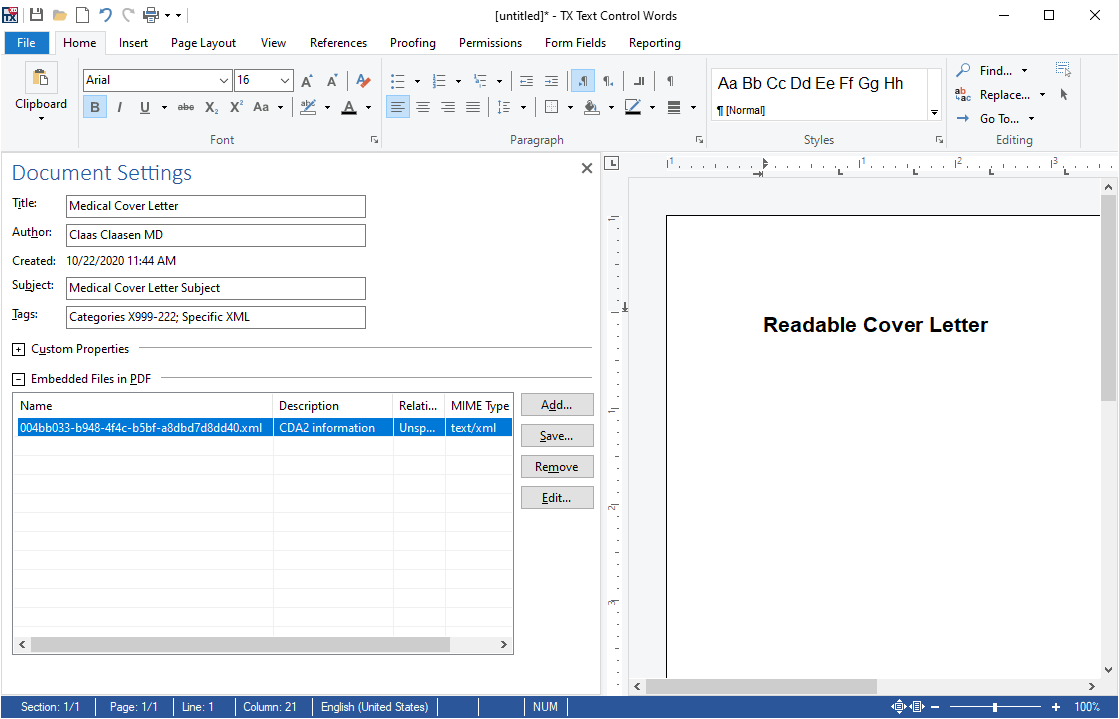1119x719 pixels.
Task: Click the Tags input field
Action: tap(216, 318)
